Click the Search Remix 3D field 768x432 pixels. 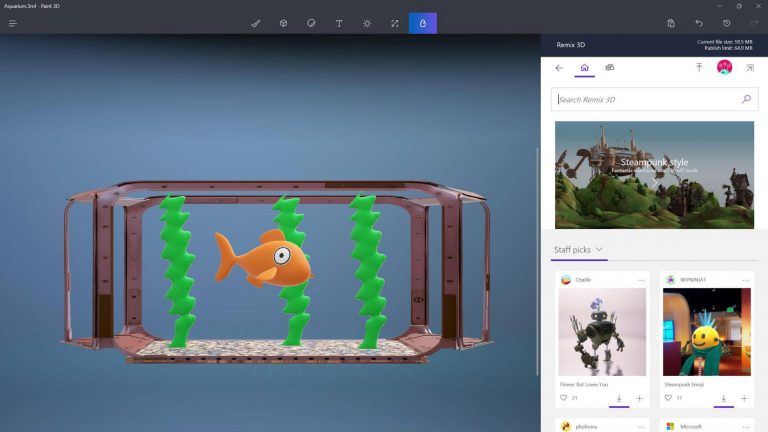645,99
